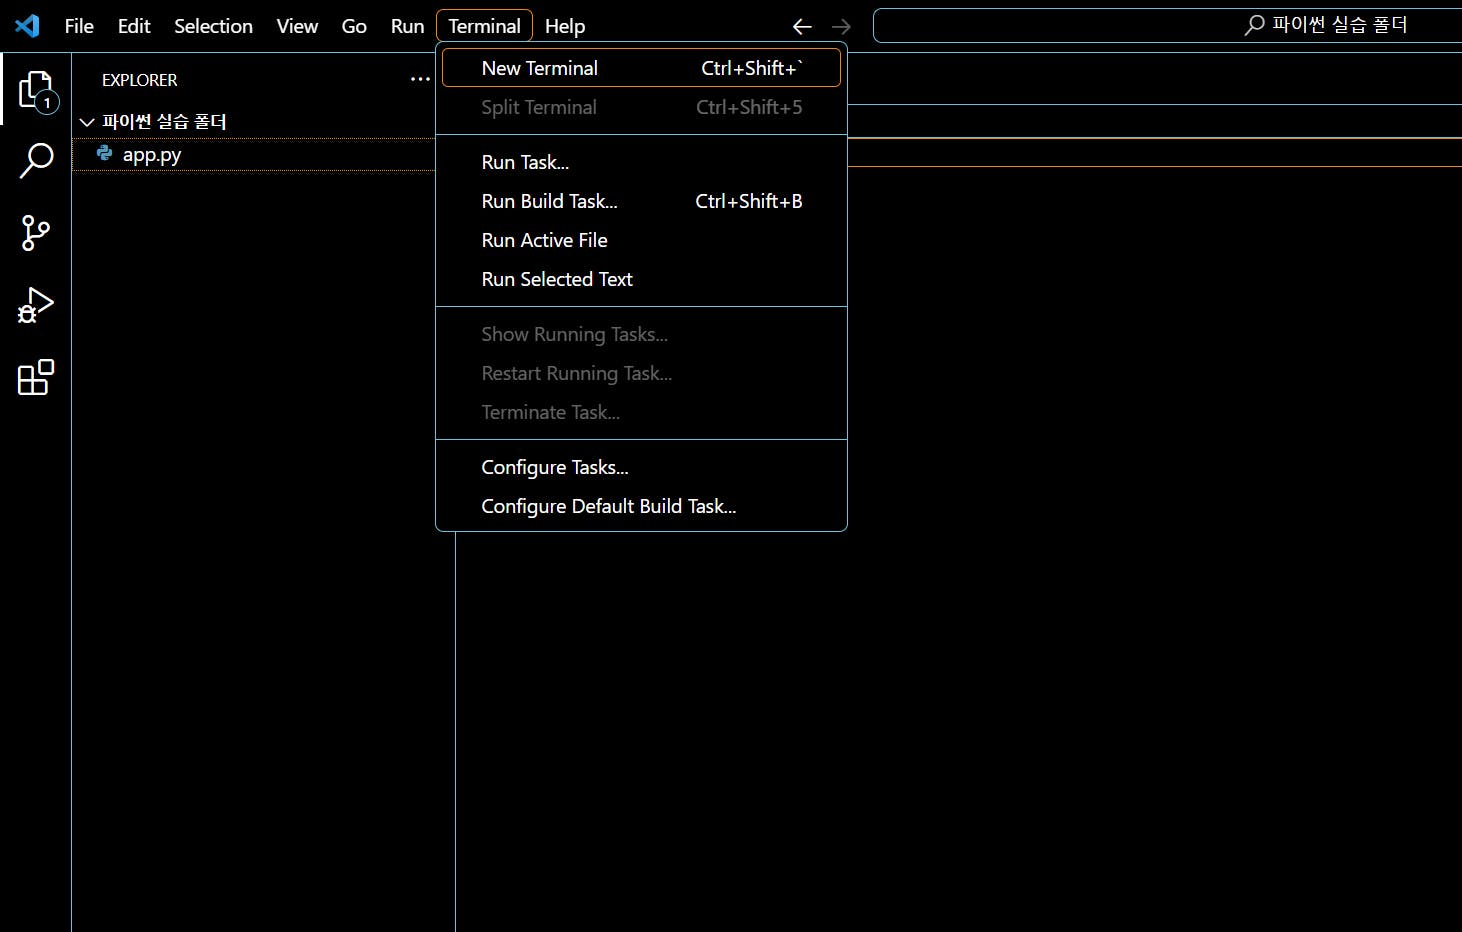This screenshot has width=1462, height=932.
Task: Open Explorer's Views and More Actions ellipsis
Action: tap(420, 79)
